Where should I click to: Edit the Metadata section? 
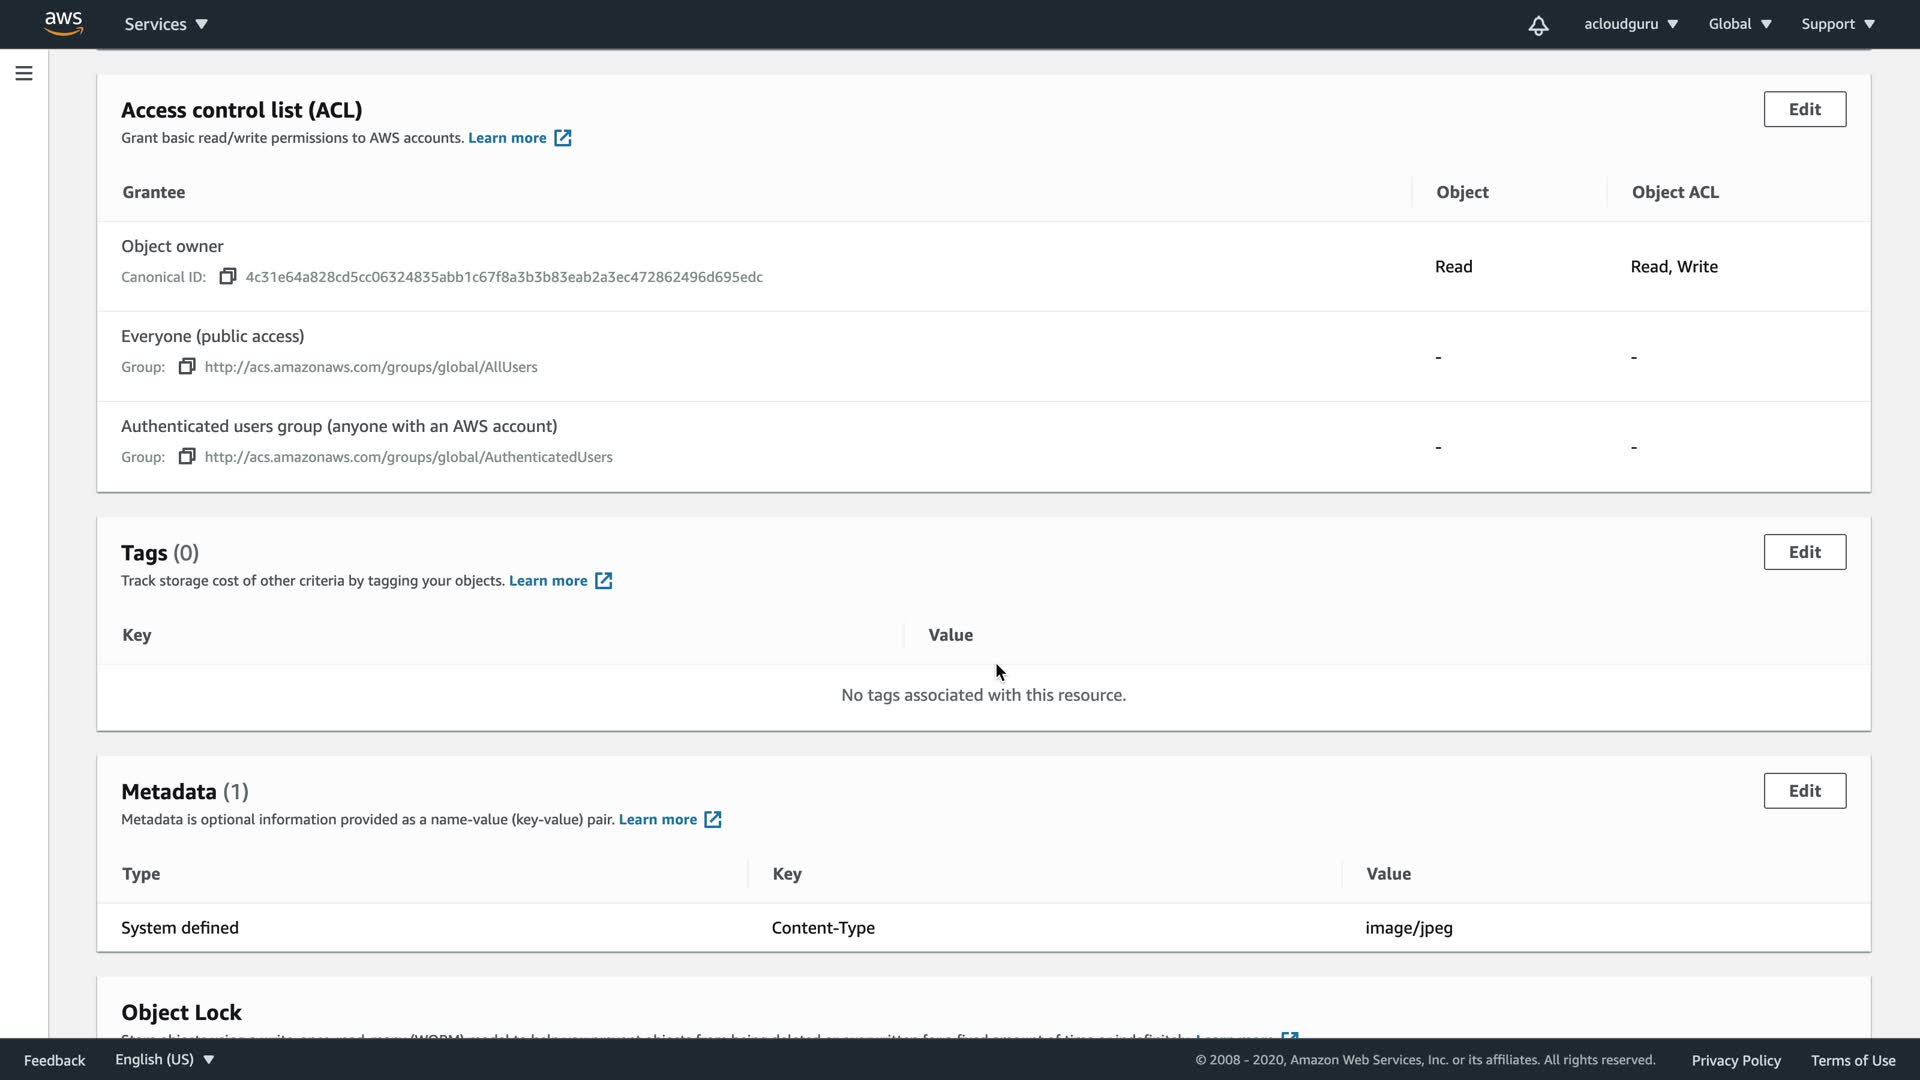click(1804, 791)
